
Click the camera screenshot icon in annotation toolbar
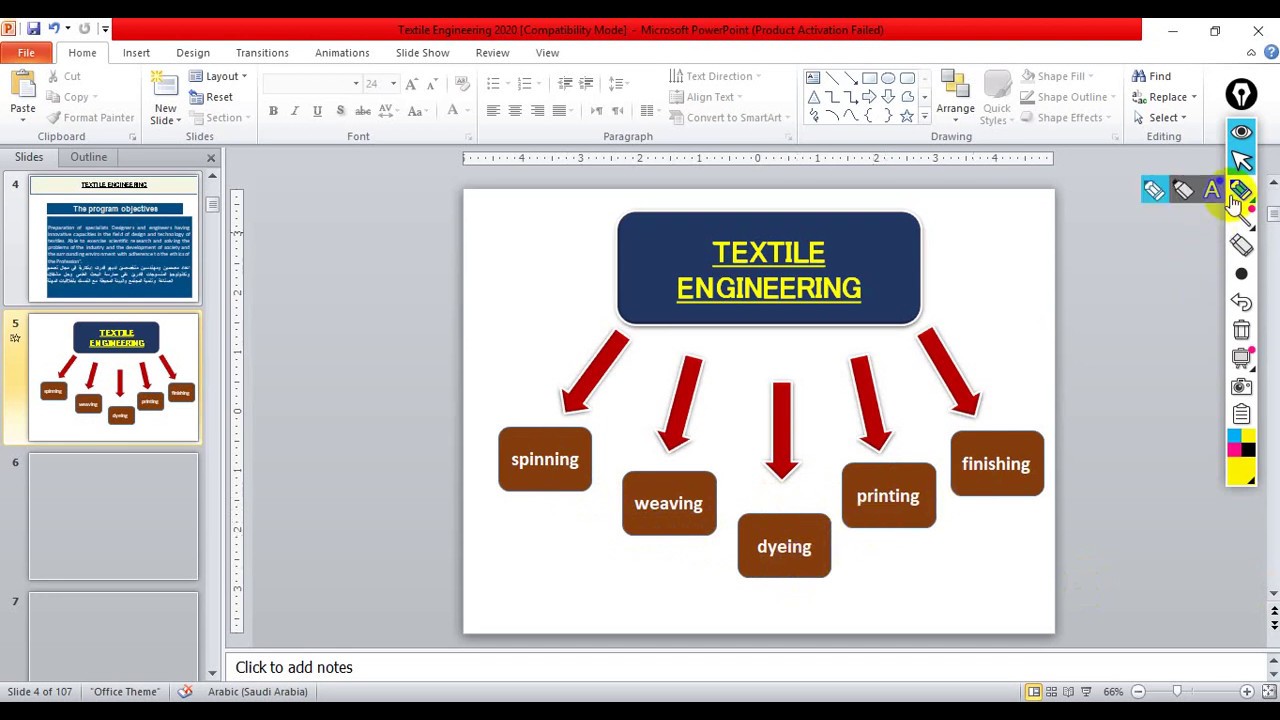(x=1241, y=386)
